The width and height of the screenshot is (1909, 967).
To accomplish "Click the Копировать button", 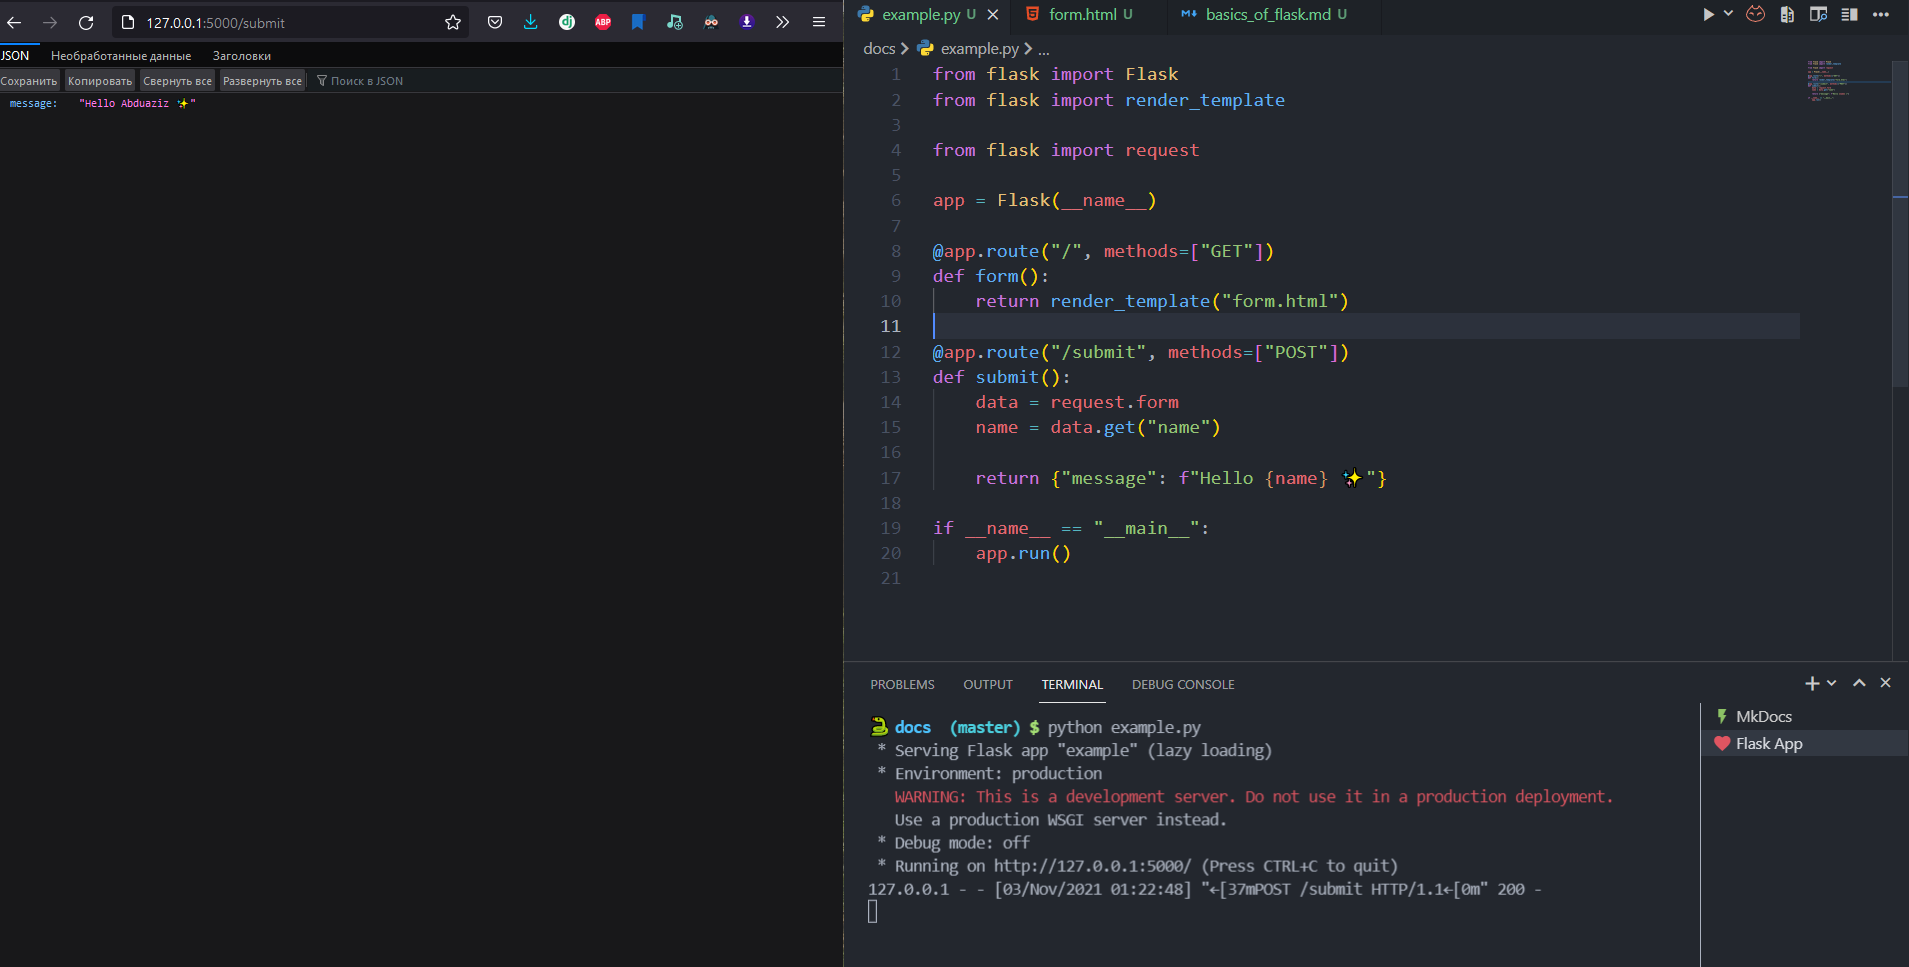I will [x=100, y=81].
